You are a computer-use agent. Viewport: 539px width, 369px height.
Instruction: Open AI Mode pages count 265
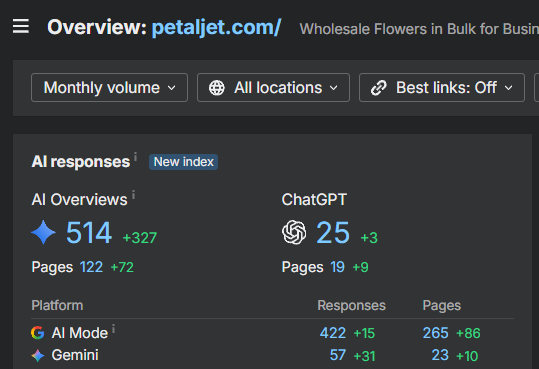tap(436, 333)
